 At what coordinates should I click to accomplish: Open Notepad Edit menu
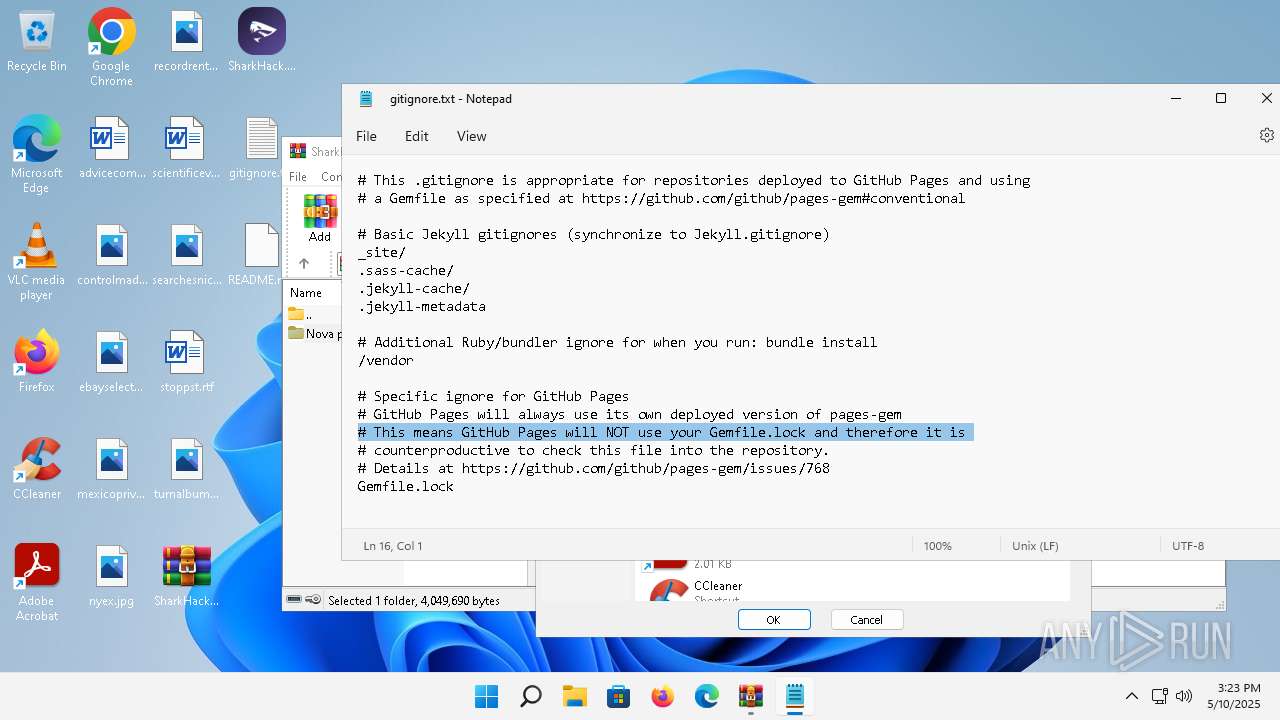pos(417,136)
